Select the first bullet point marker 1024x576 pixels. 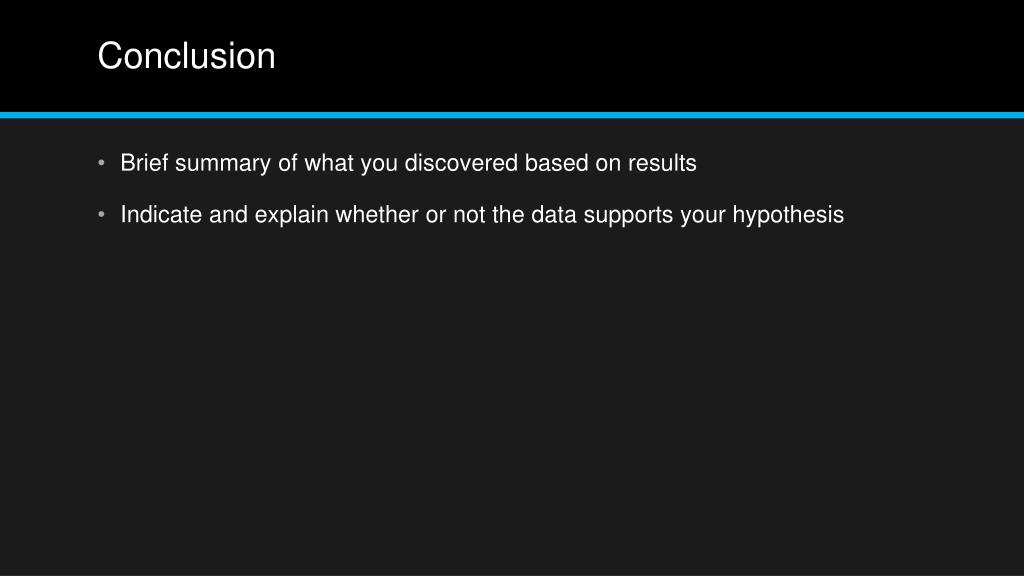(101, 162)
